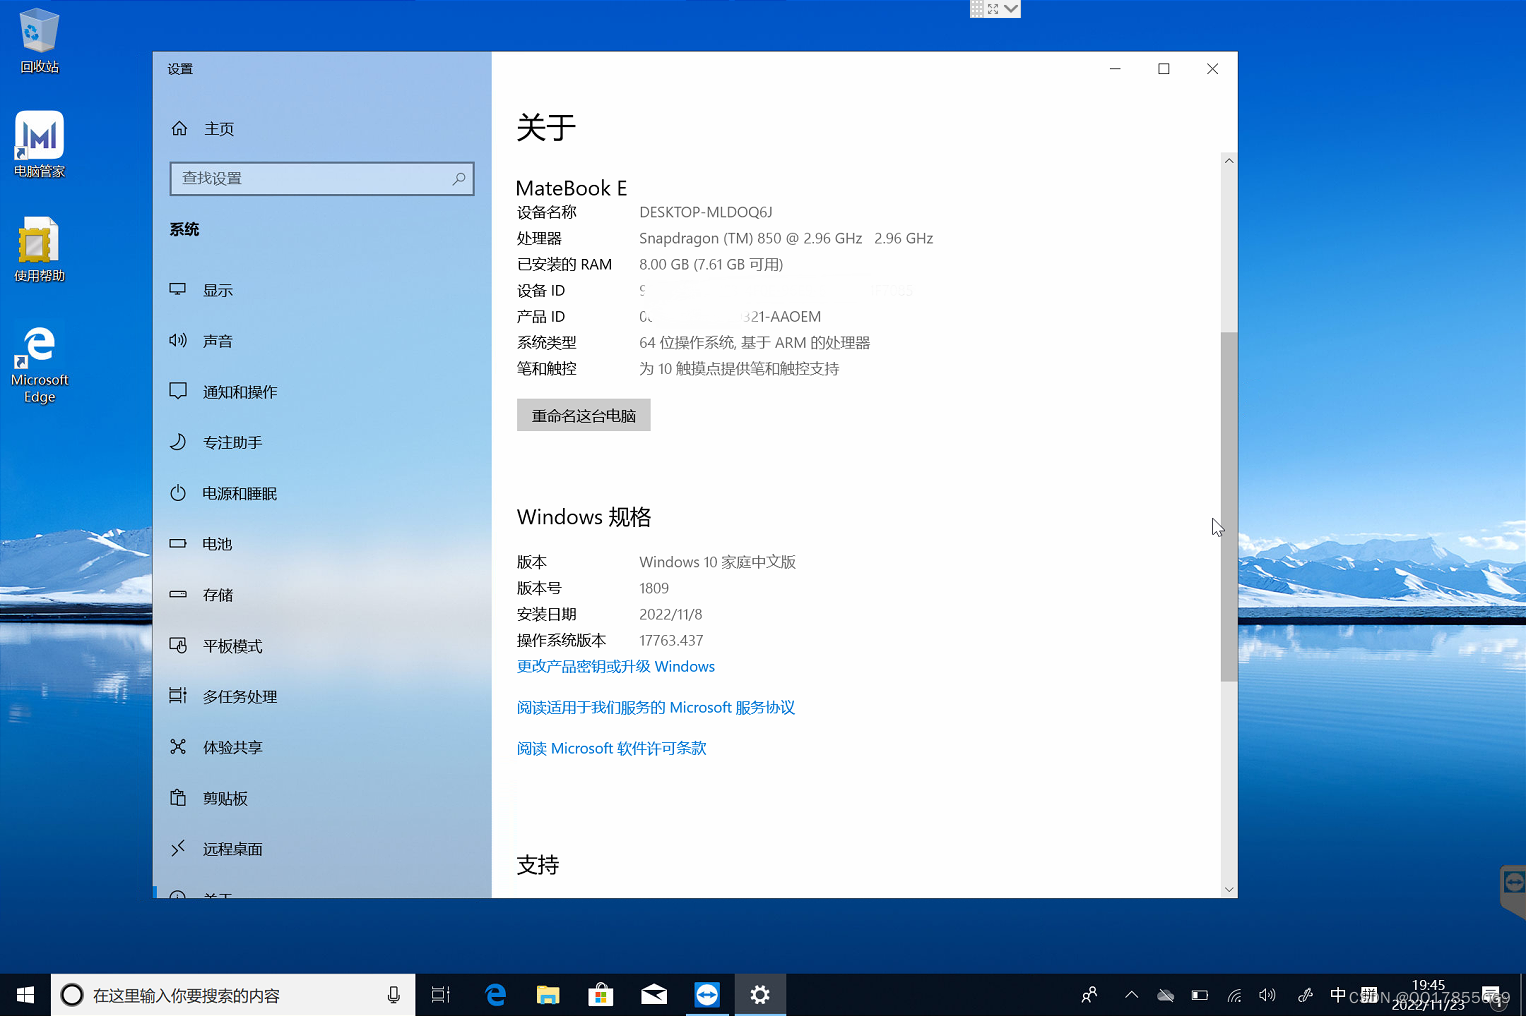This screenshot has height=1016, width=1526.
Task: Close the Settings window
Action: tap(1213, 69)
